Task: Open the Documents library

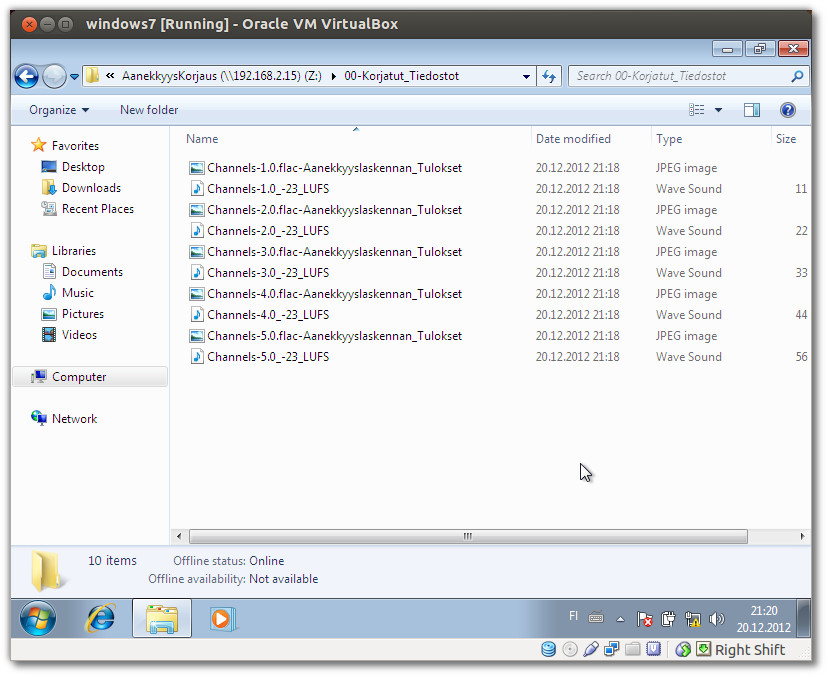Action: click(x=92, y=272)
